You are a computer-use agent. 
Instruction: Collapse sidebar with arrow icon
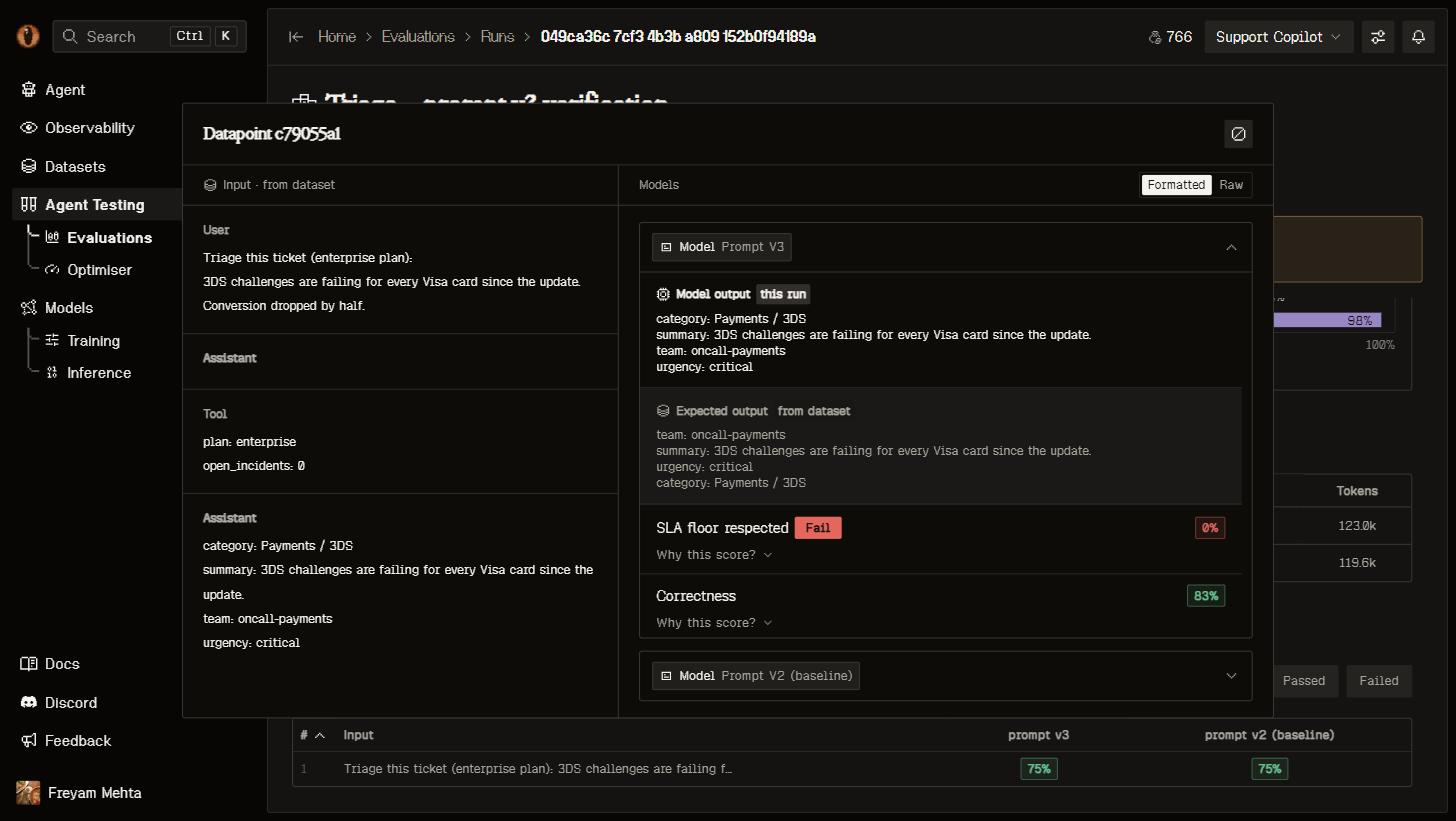pyautogui.click(x=296, y=37)
